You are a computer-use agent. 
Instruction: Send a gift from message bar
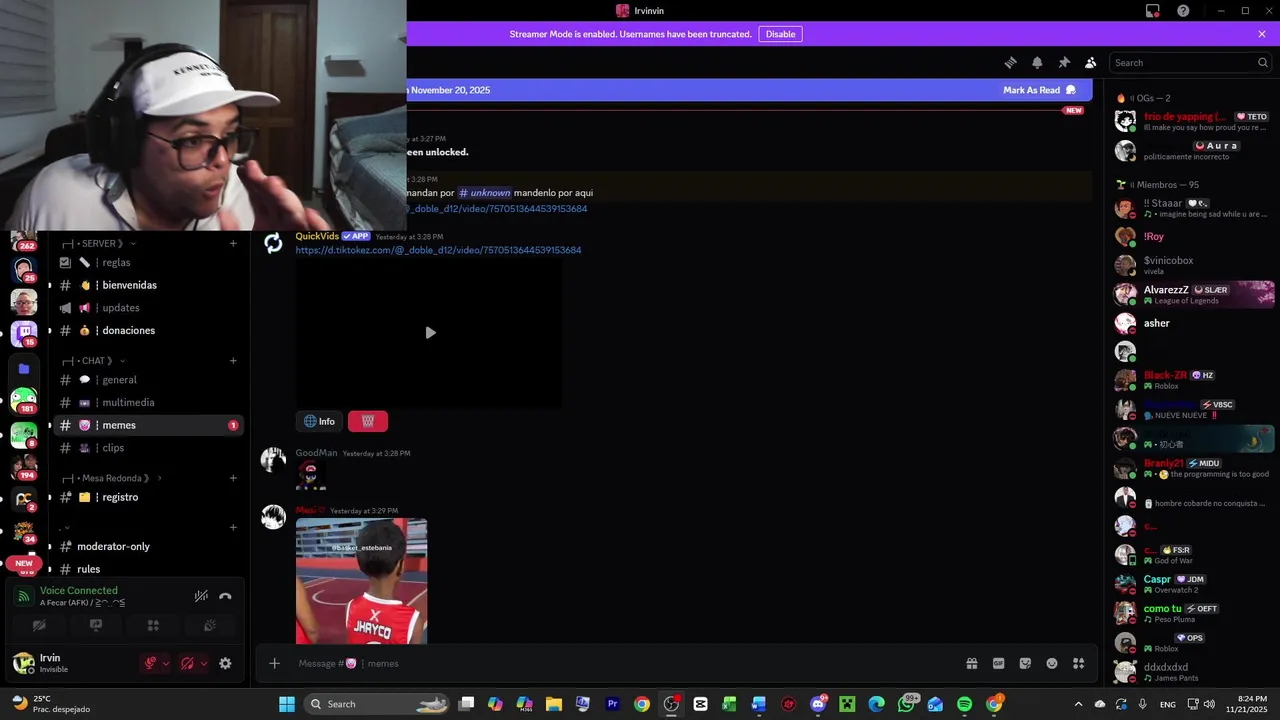[x=971, y=663]
